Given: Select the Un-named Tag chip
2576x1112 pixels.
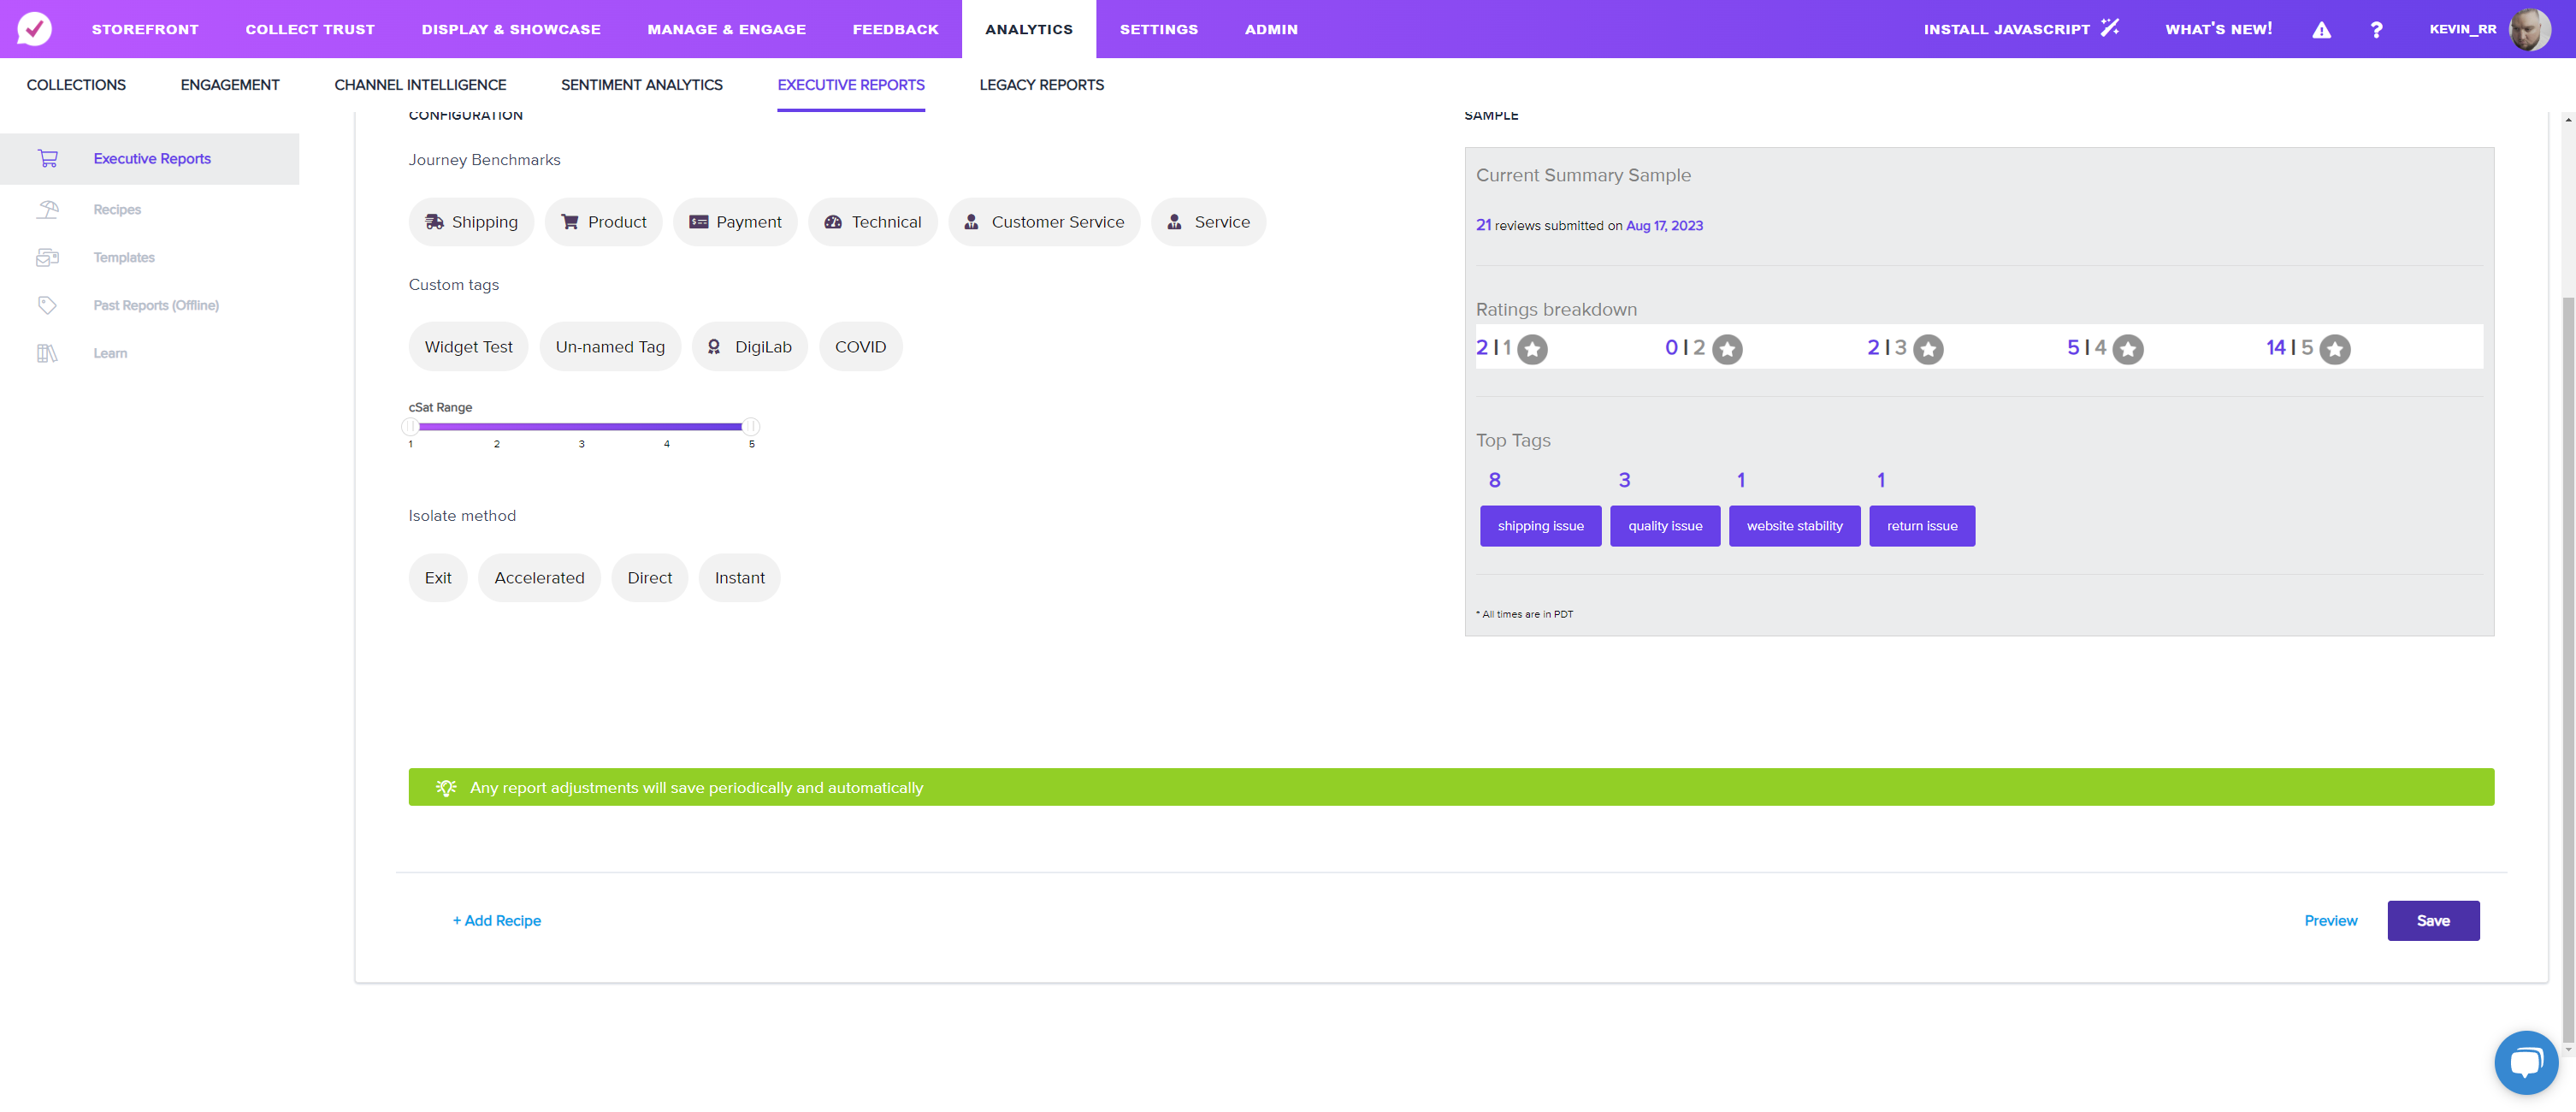Looking at the screenshot, I should (610, 347).
